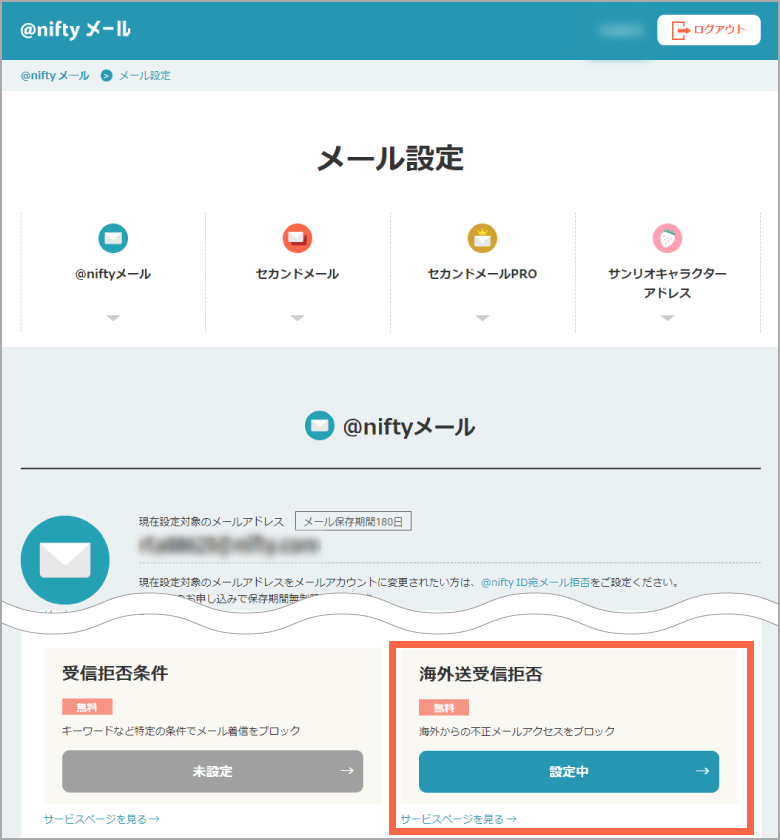Expand the セカンドメールPRO section arrow
The width and height of the screenshot is (780, 840).
pos(482,318)
